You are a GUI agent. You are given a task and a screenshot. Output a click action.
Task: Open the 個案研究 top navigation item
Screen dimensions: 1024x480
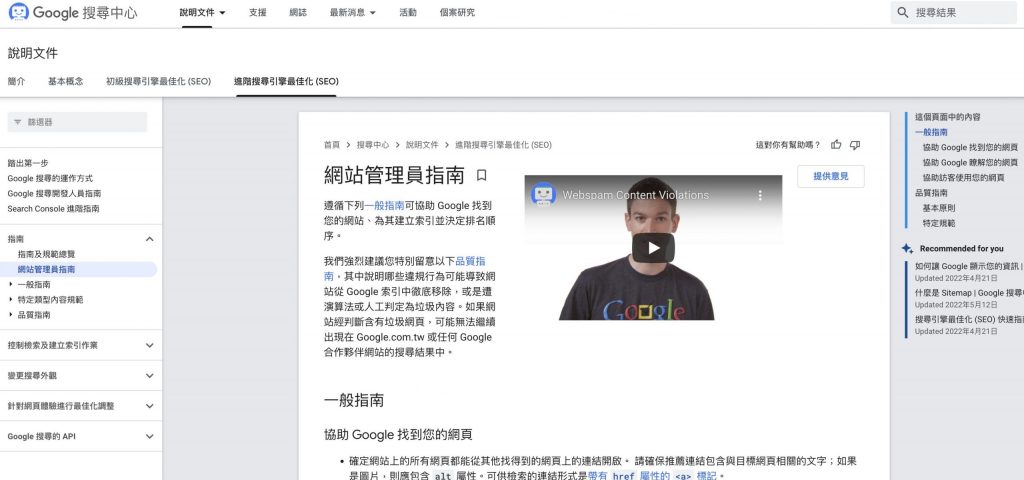point(457,12)
